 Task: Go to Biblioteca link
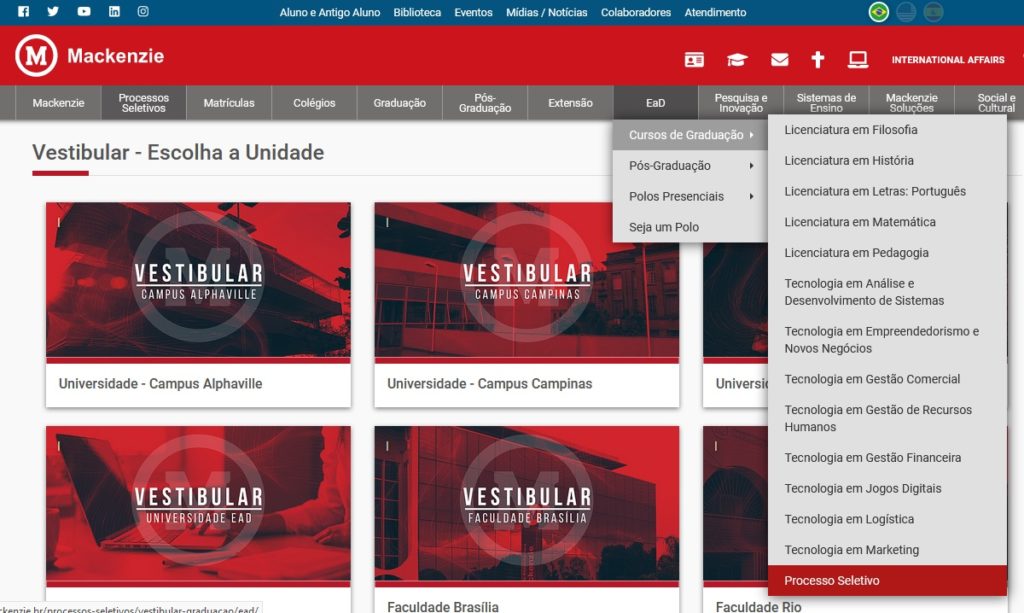(417, 12)
